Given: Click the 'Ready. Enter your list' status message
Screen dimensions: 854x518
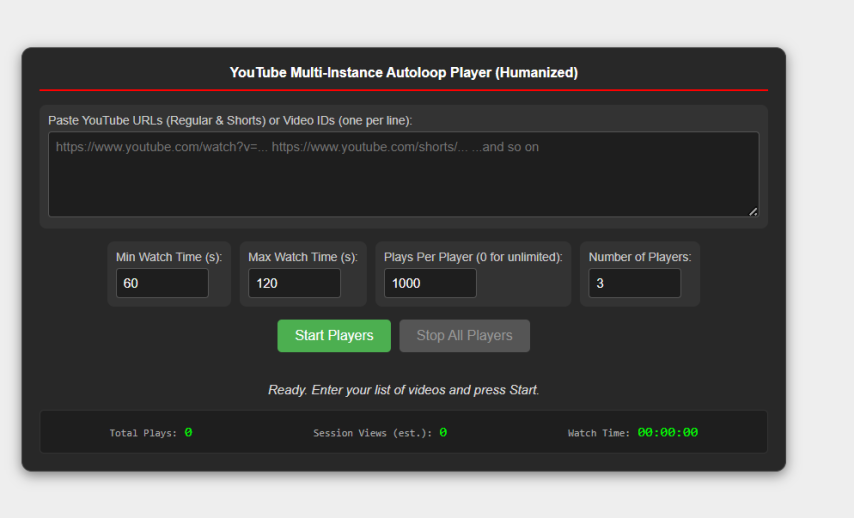Looking at the screenshot, I should [404, 390].
